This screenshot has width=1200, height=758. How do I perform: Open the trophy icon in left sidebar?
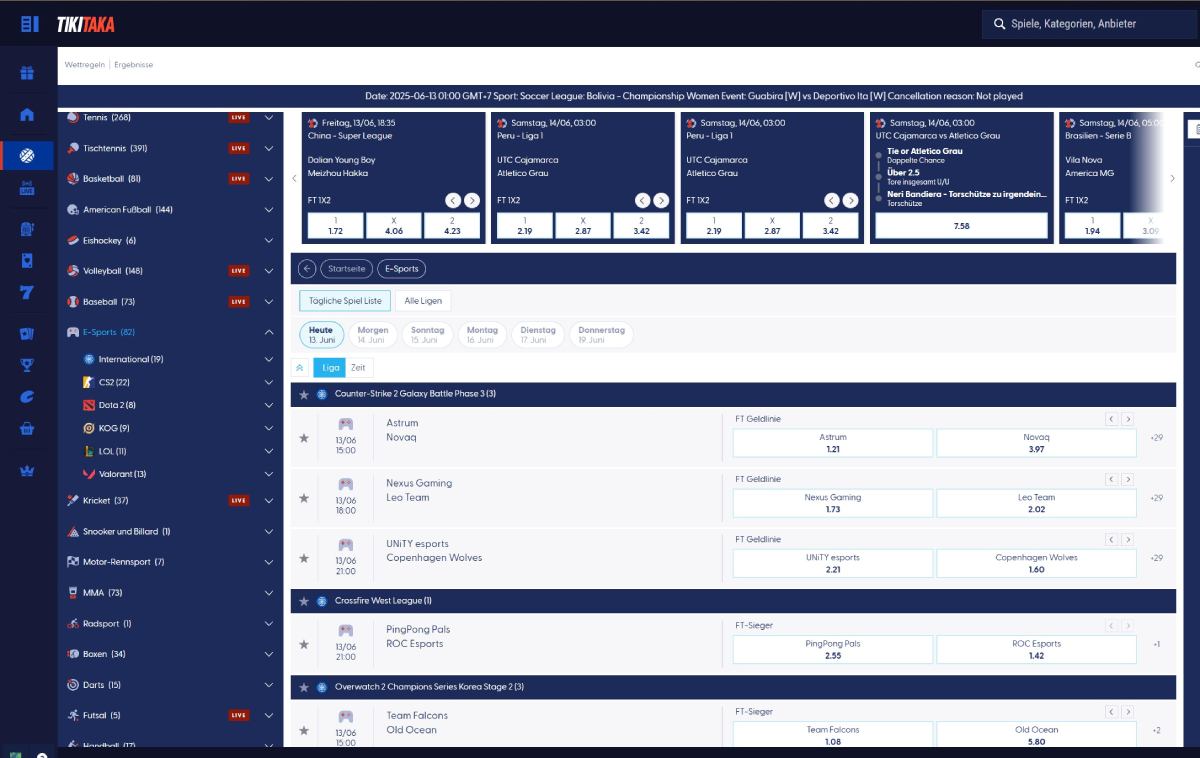pyautogui.click(x=27, y=365)
